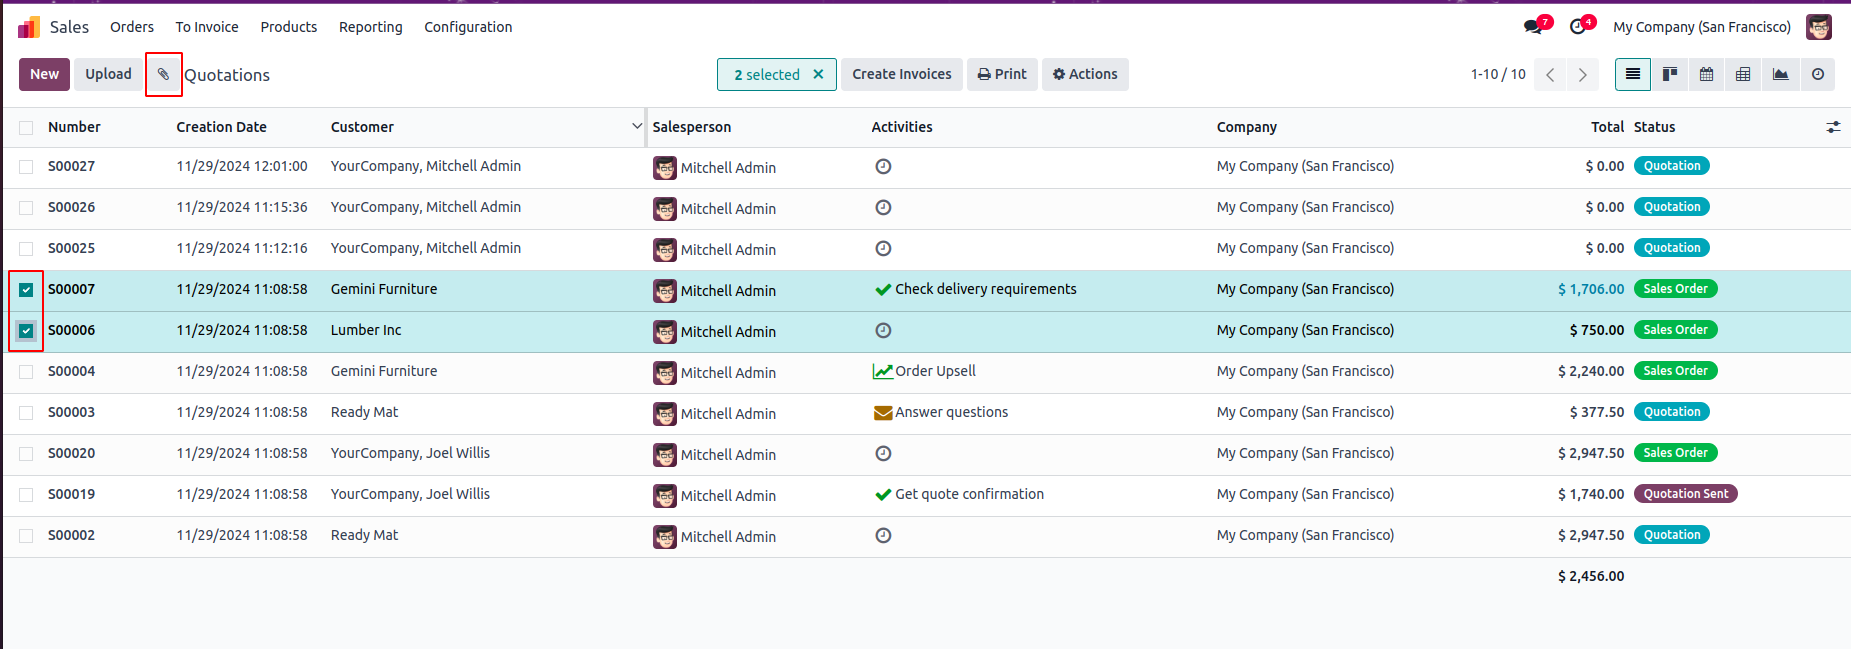Go to the next page of records
Screen dimensions: 1851x649
coord(1582,75)
